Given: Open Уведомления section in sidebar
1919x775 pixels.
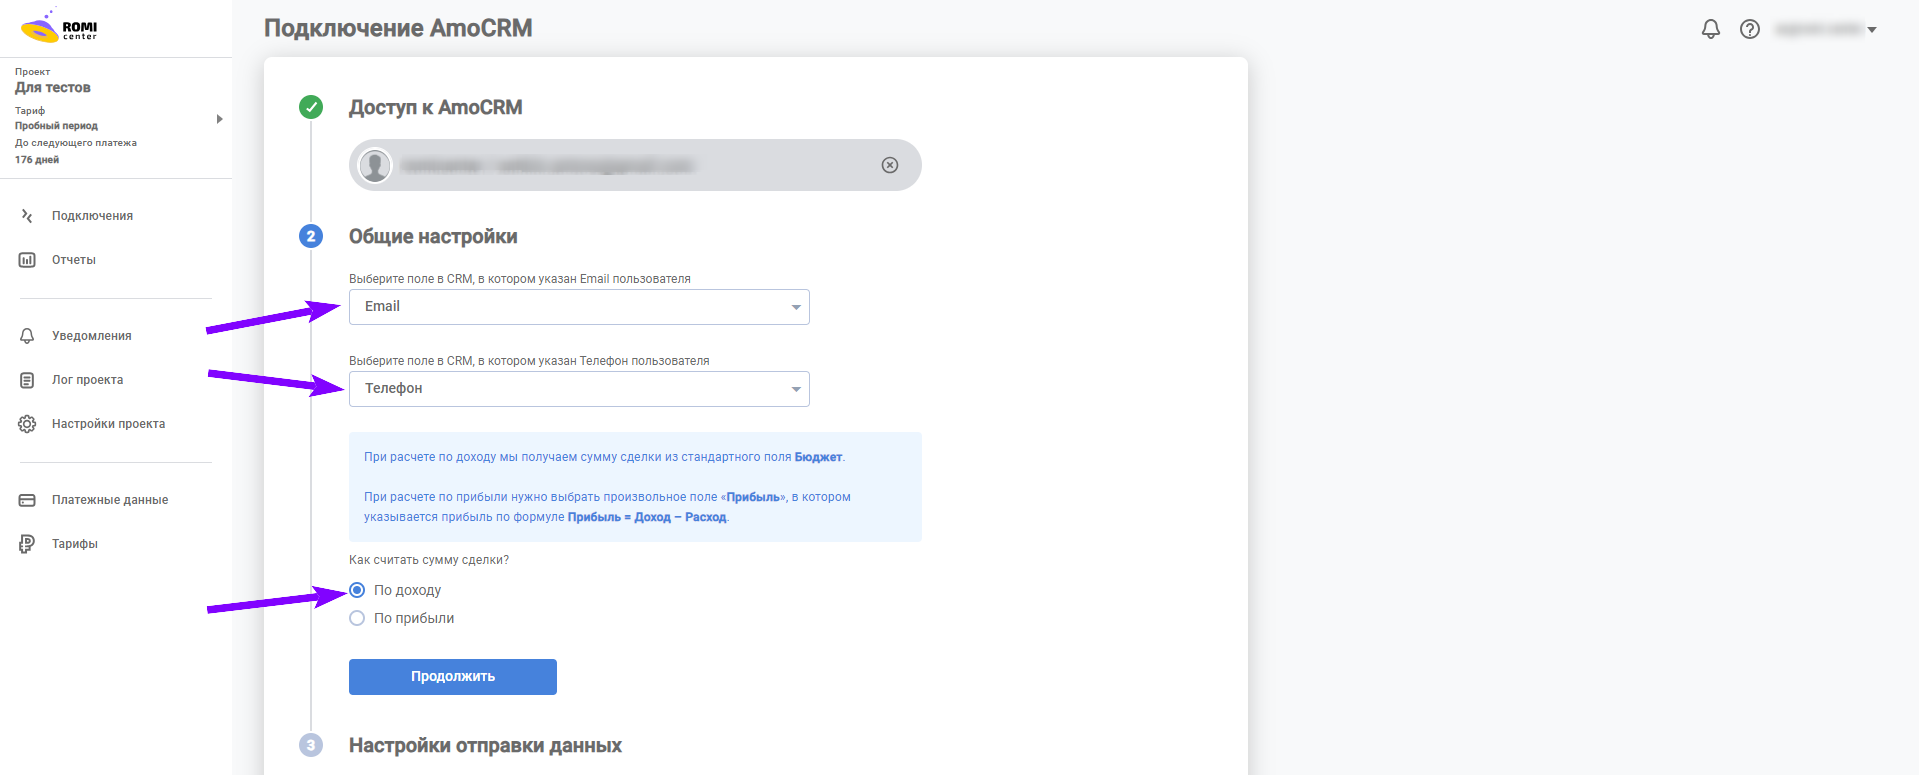Looking at the screenshot, I should [92, 336].
